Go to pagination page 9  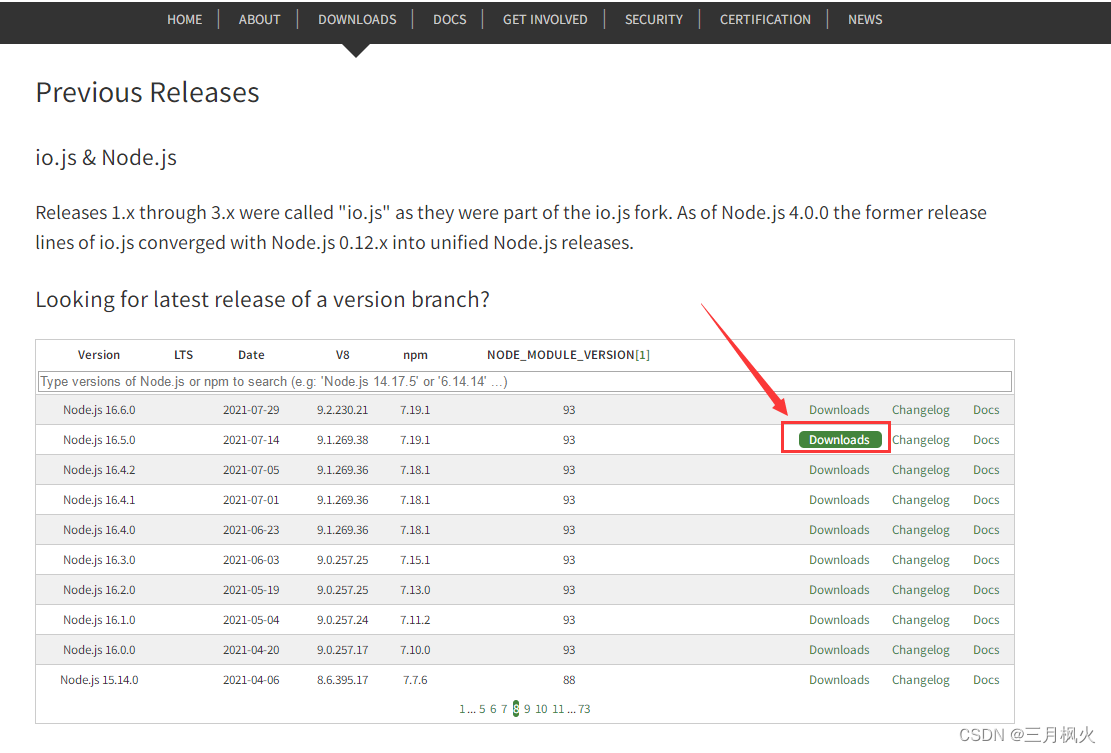point(527,709)
